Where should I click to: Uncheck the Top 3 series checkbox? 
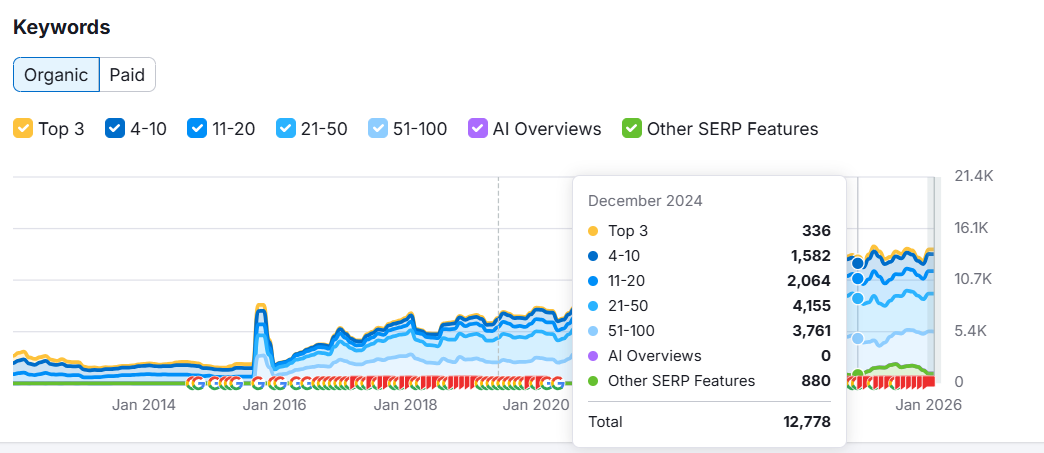[x=23, y=129]
